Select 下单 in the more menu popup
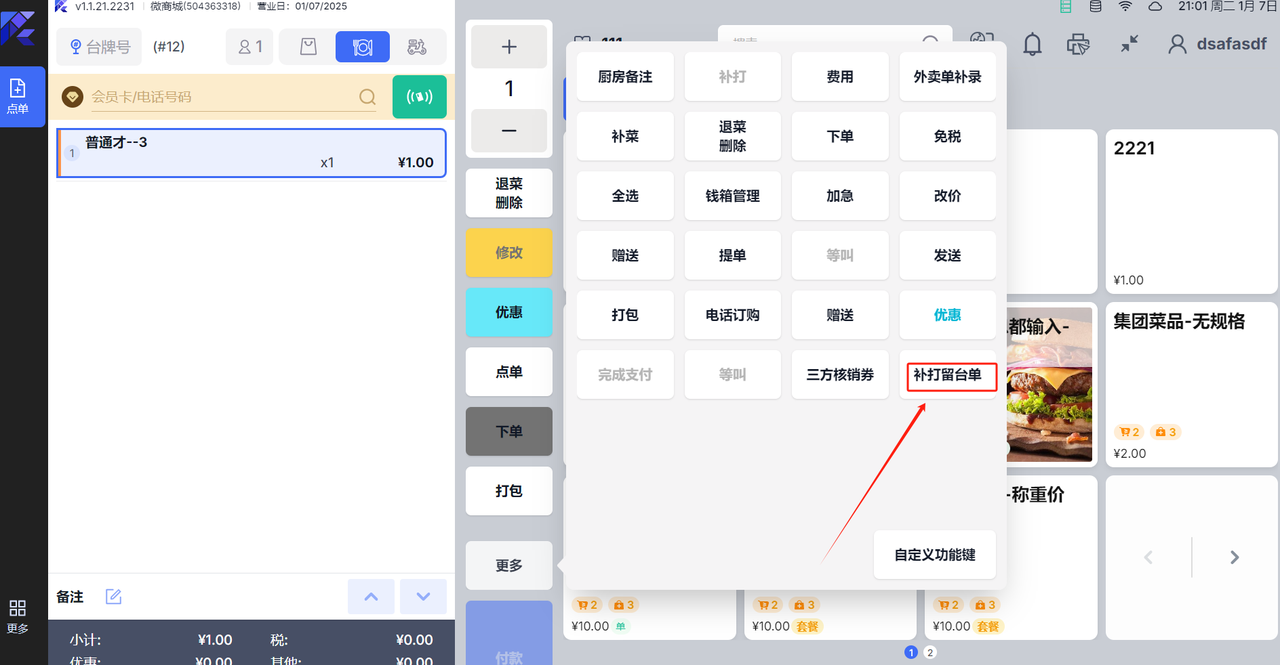Screen dimensions: 1280x665 (840, 136)
